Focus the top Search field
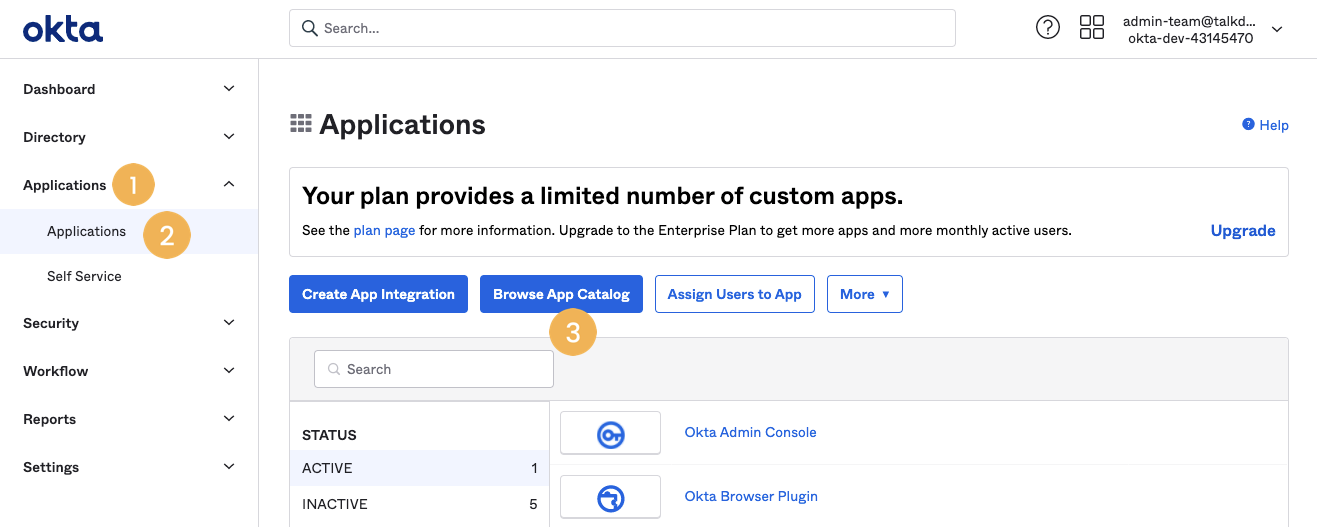1317x527 pixels. pos(622,28)
